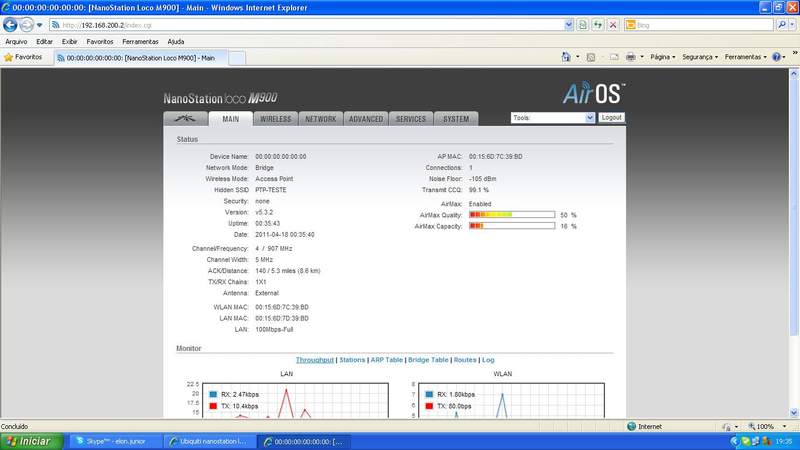Click the Print icon
Viewport: 800px width, 450px height.
tap(631, 57)
